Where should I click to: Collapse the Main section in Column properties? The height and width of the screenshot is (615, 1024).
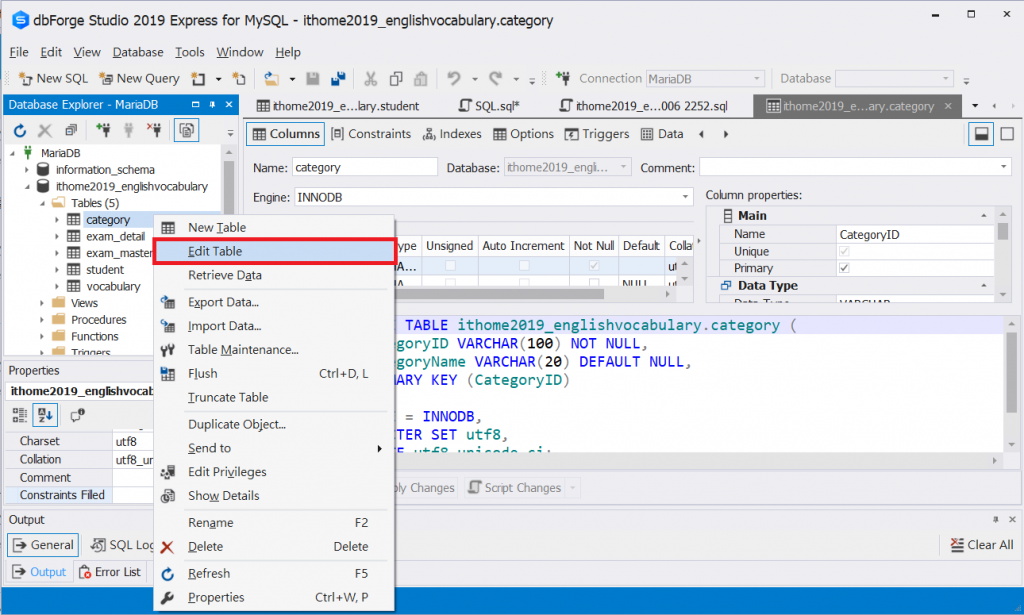[x=984, y=215]
